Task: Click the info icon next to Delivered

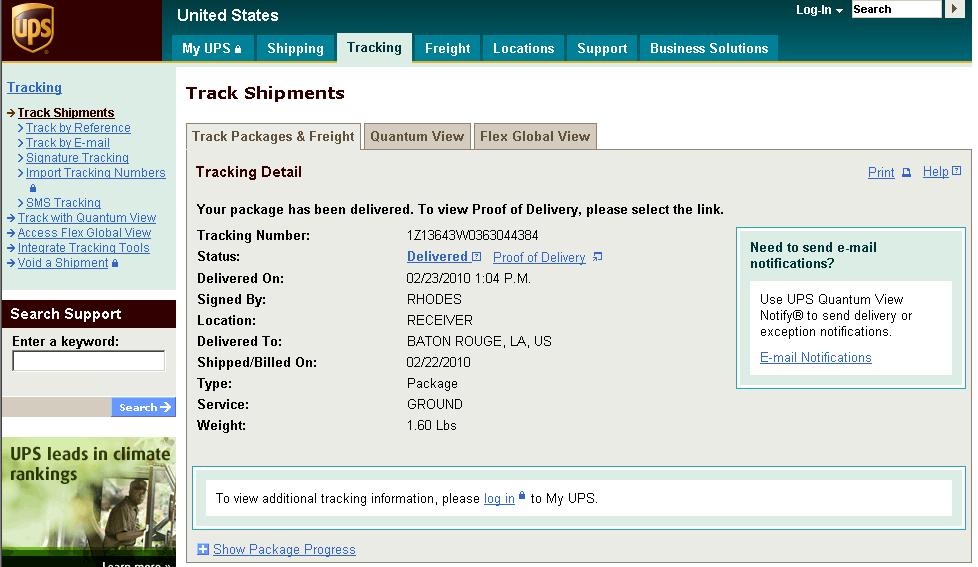Action: pos(477,256)
